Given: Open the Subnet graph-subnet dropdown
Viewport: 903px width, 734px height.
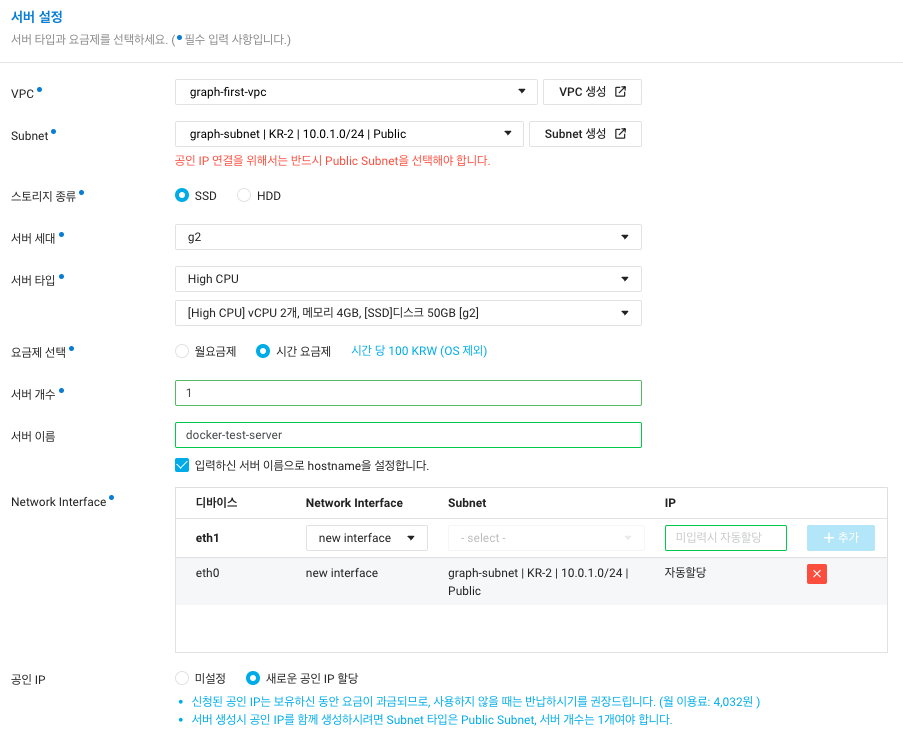Looking at the screenshot, I should (x=349, y=134).
